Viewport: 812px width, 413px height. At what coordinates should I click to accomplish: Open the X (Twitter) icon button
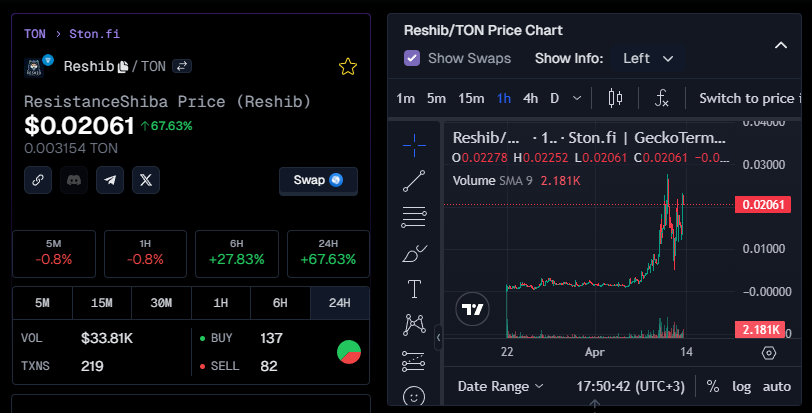click(146, 180)
